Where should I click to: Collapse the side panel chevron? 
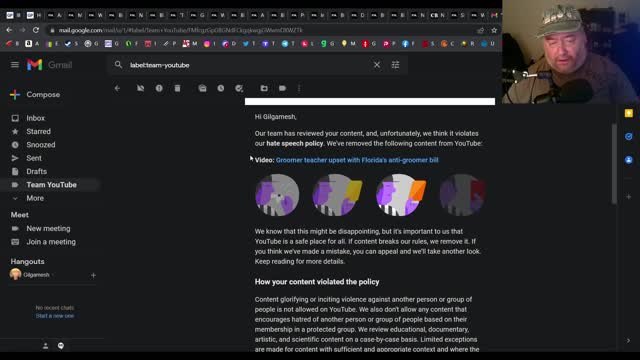click(629, 340)
